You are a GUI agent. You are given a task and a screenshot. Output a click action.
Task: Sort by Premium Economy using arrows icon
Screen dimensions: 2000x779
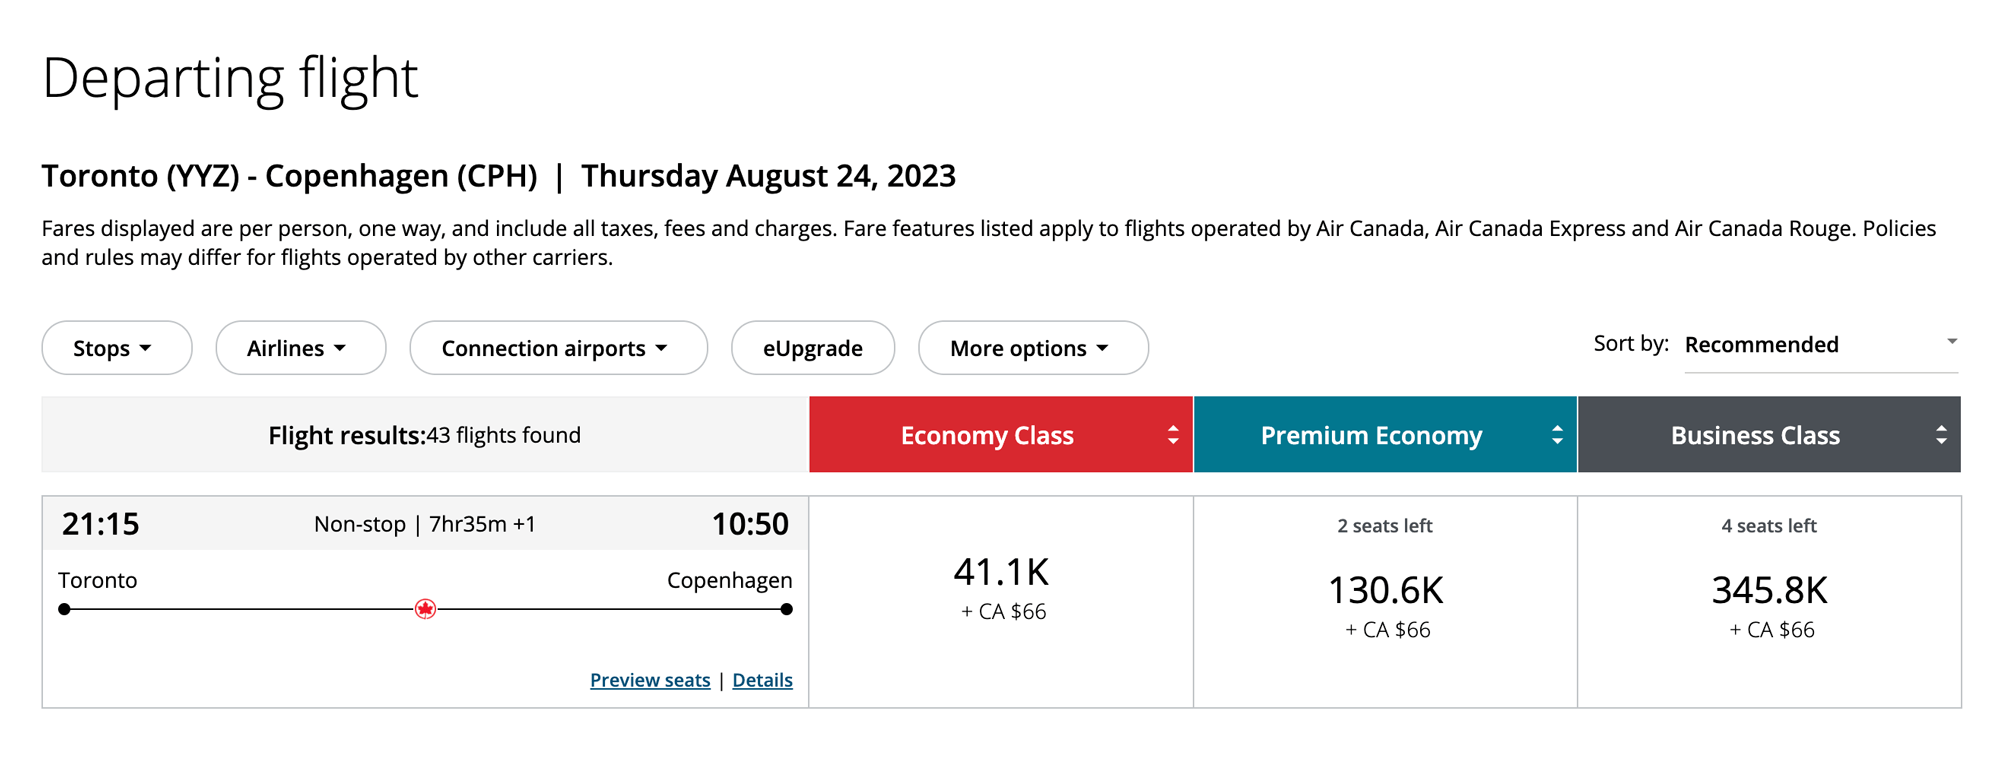[x=1557, y=435]
